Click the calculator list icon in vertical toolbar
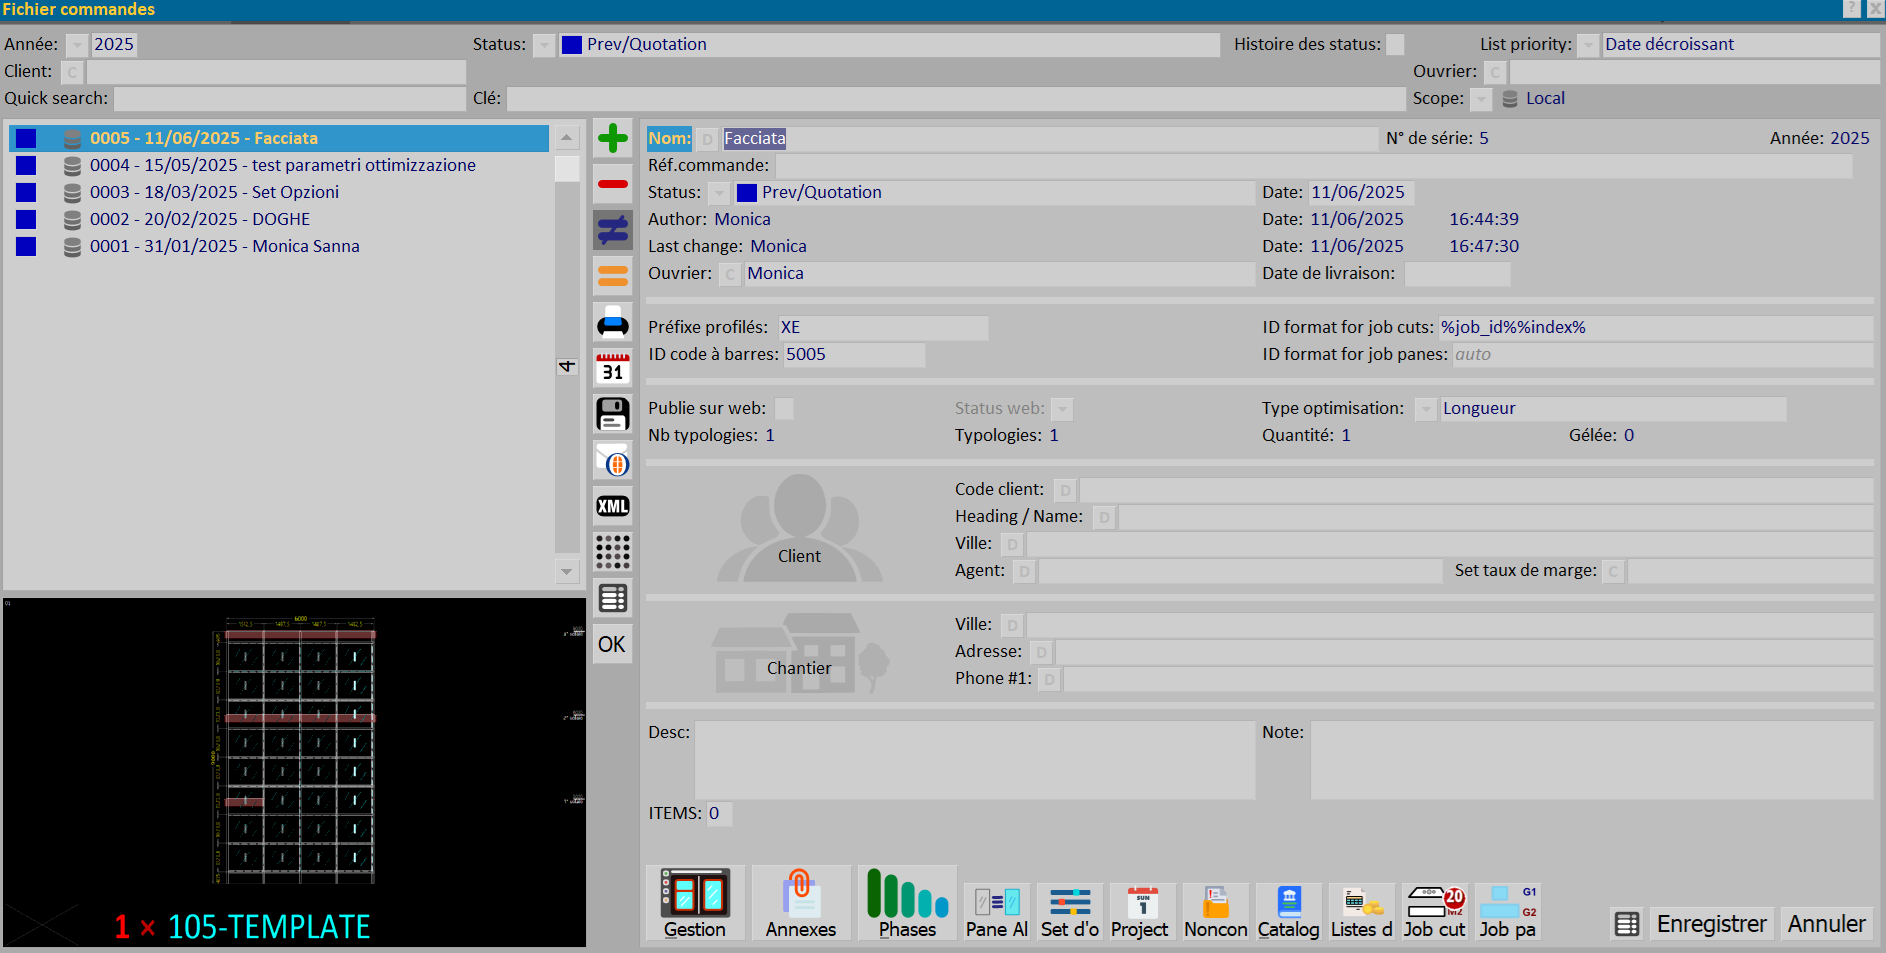Image resolution: width=1886 pixels, height=953 pixels. 612,598
